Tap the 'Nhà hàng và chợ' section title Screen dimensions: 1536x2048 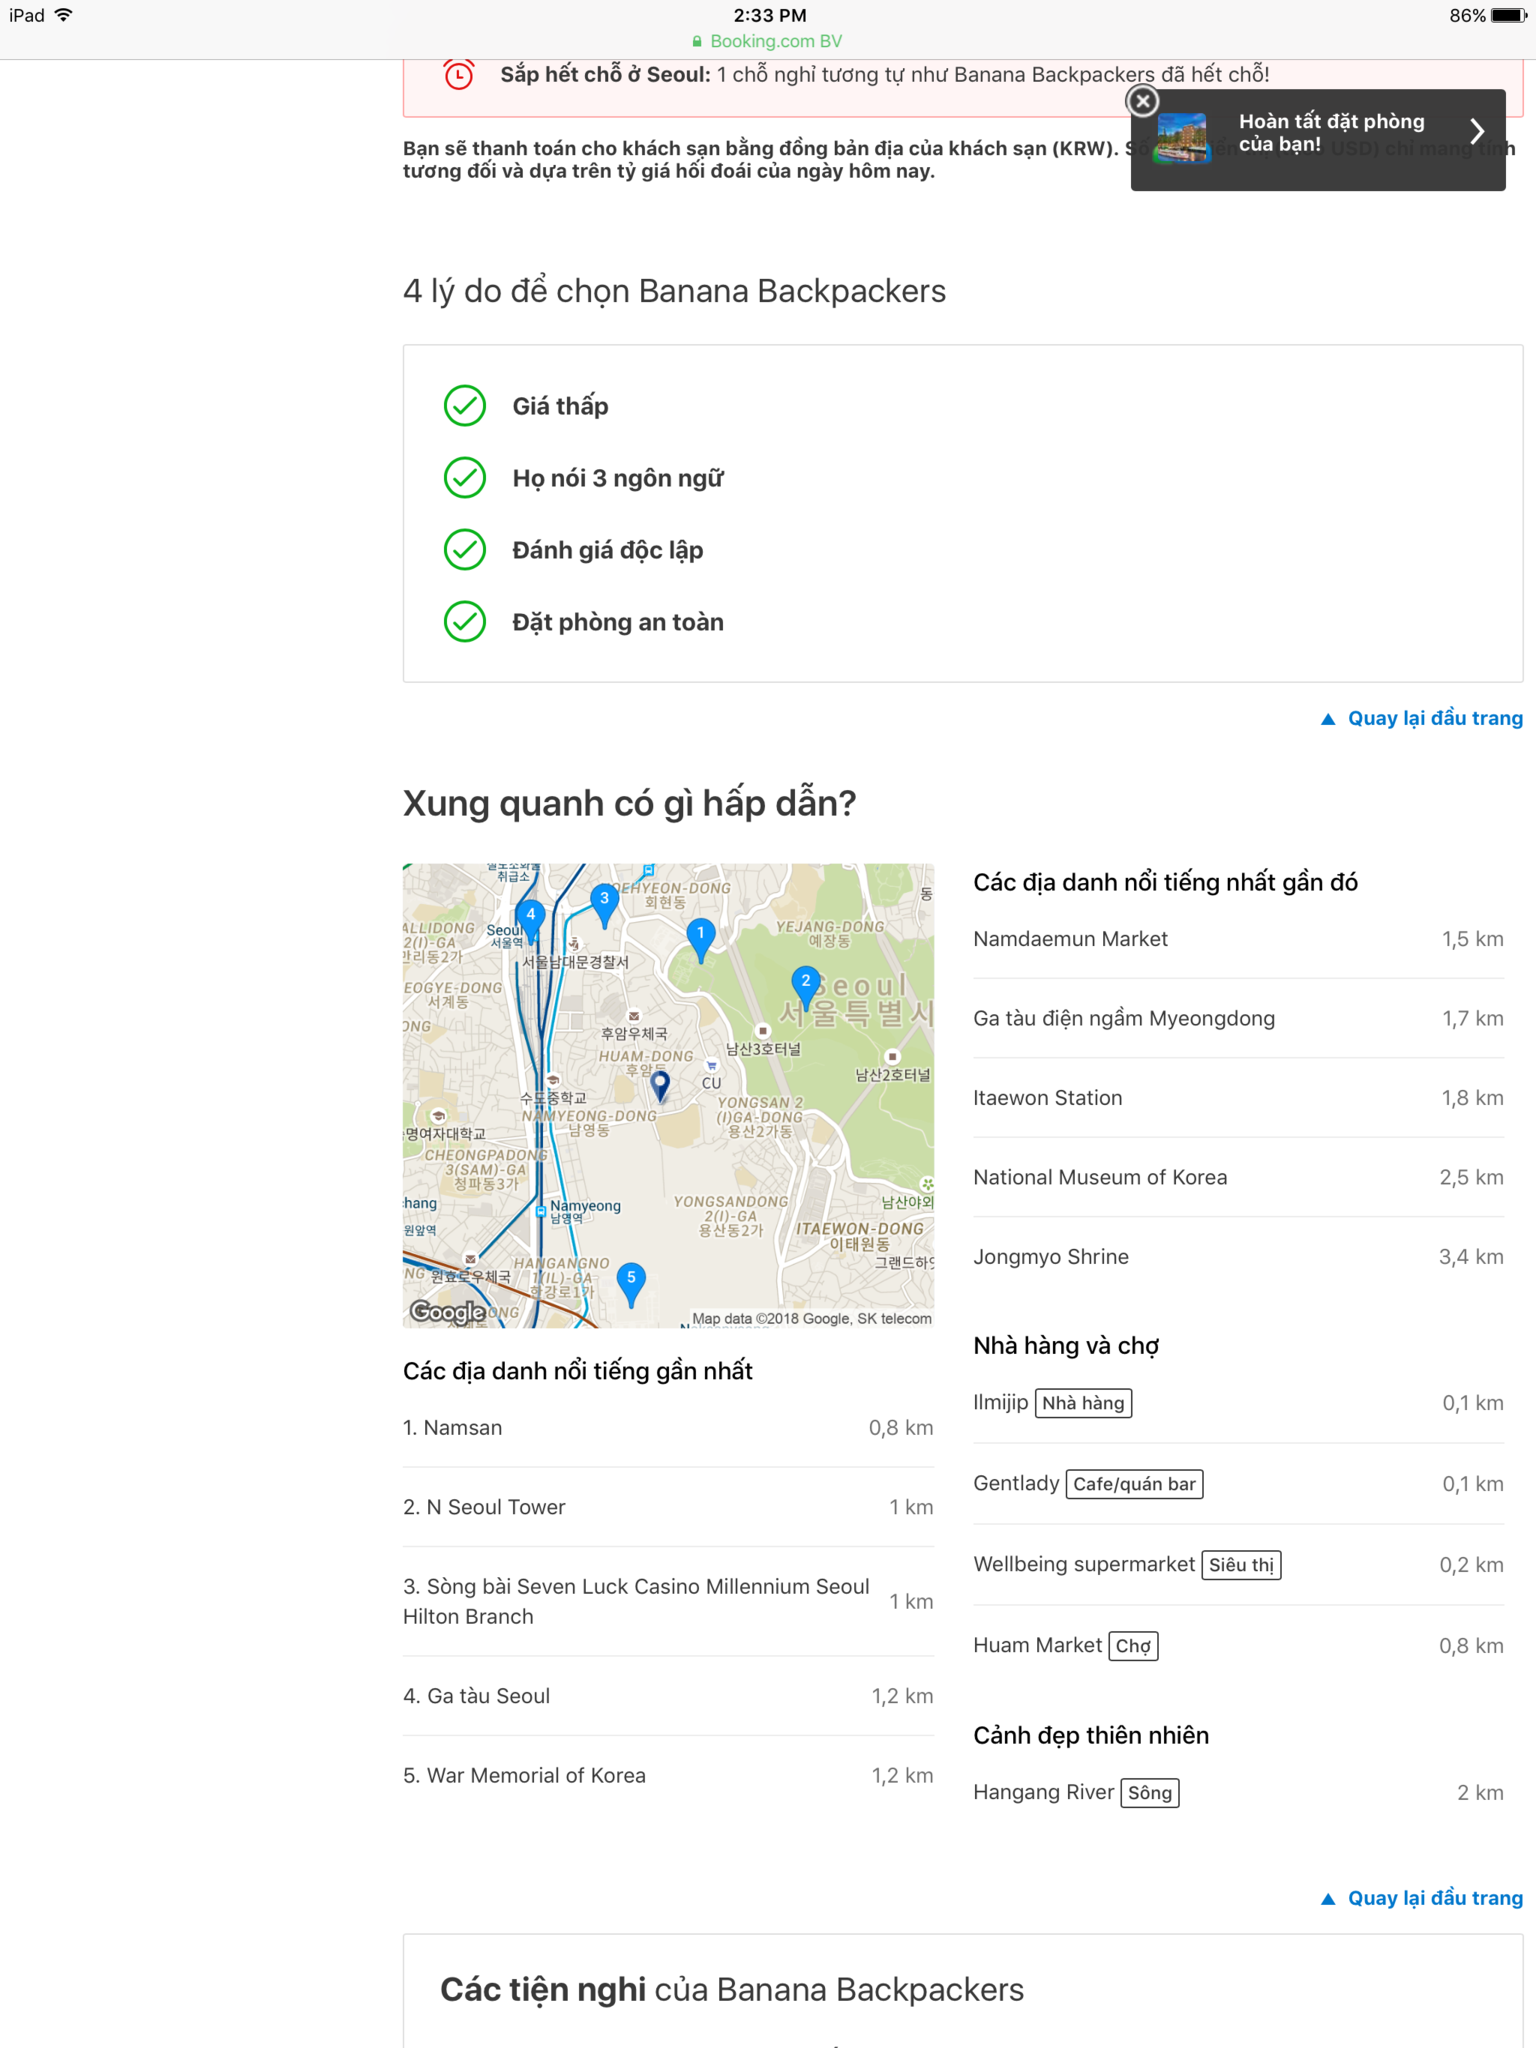click(1066, 1346)
